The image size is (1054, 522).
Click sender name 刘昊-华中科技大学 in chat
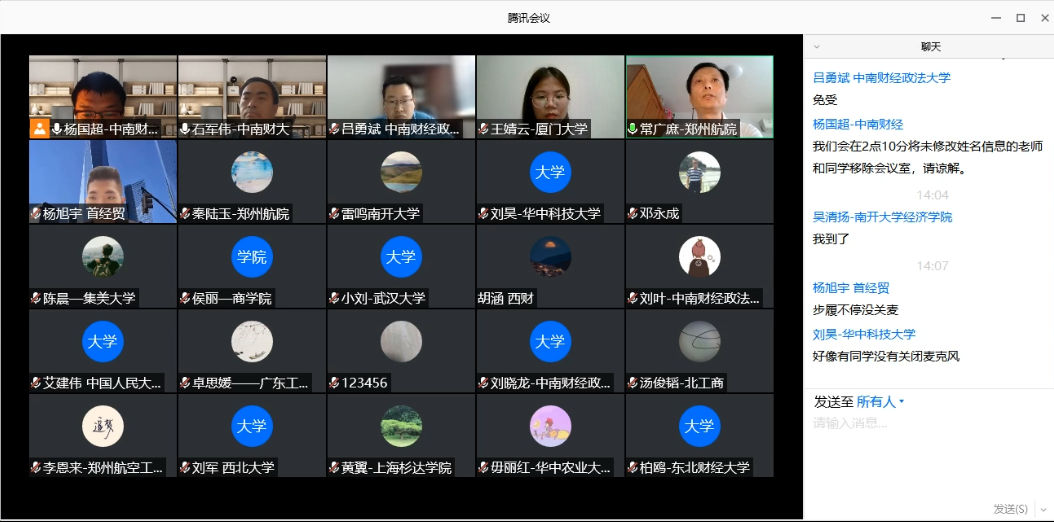(864, 334)
